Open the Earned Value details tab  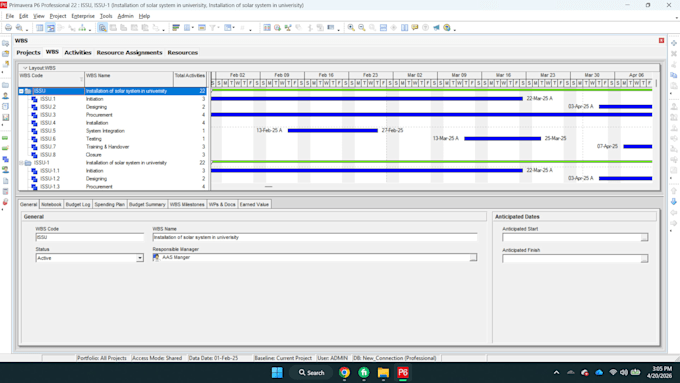pyautogui.click(x=254, y=204)
